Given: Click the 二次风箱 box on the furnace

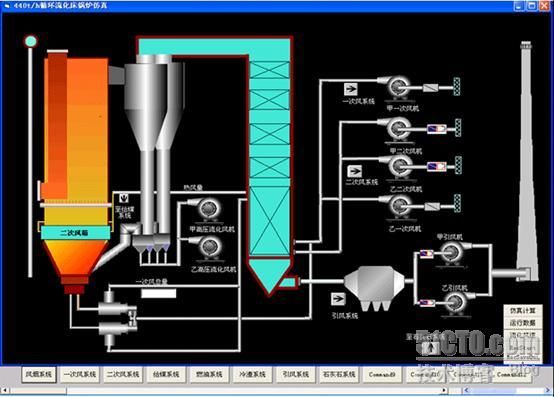Looking at the screenshot, I should click(x=75, y=233).
